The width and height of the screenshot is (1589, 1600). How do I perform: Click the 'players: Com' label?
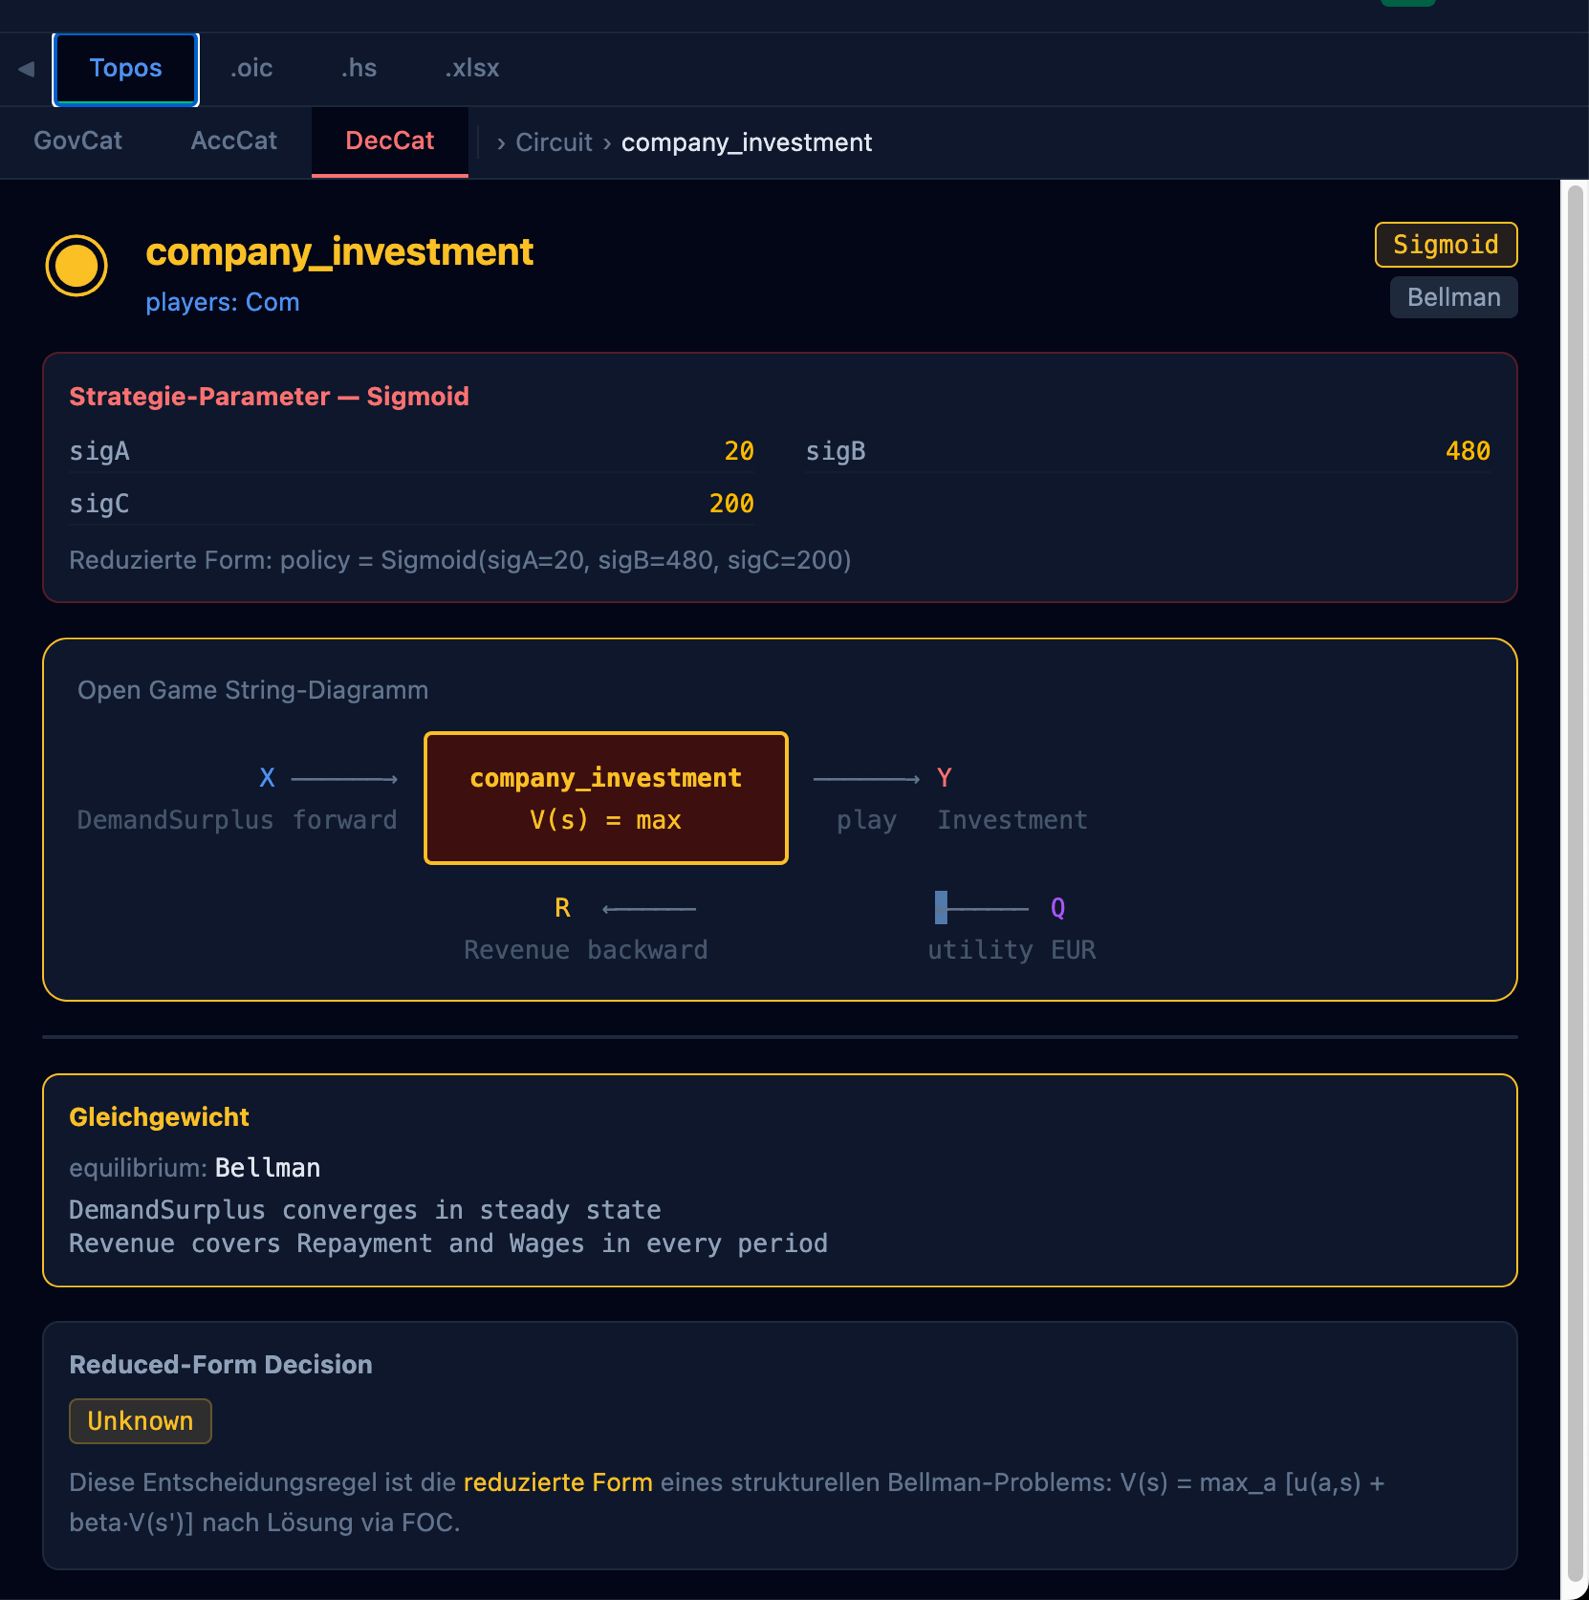(x=223, y=303)
